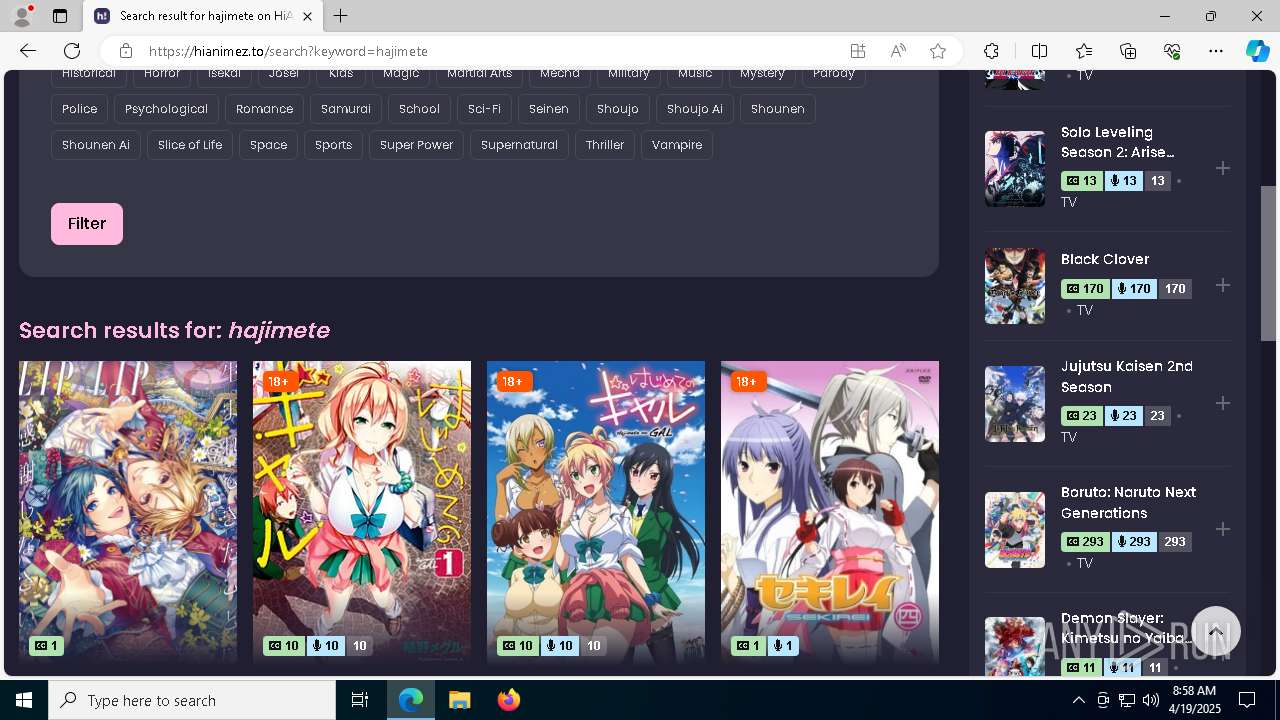Open the Black Clover sidebar thumbnail
Screen dimensions: 1280x720
click(x=1015, y=286)
